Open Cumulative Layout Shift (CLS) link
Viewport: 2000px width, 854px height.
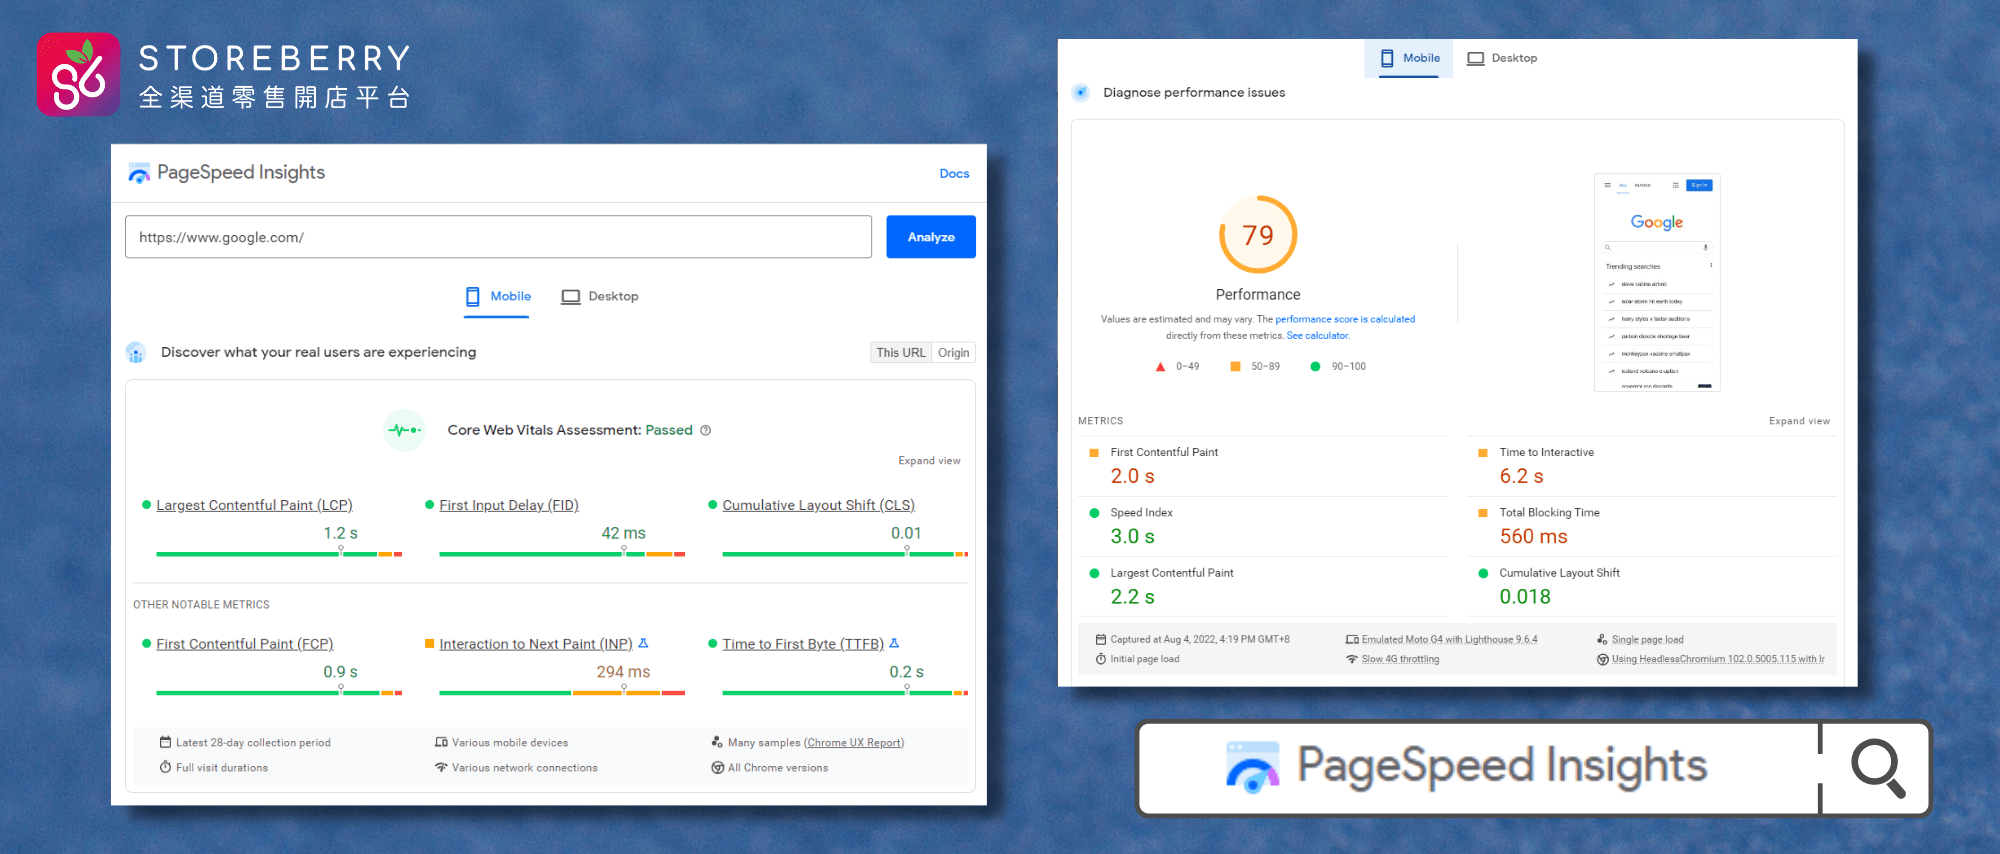[x=818, y=506]
